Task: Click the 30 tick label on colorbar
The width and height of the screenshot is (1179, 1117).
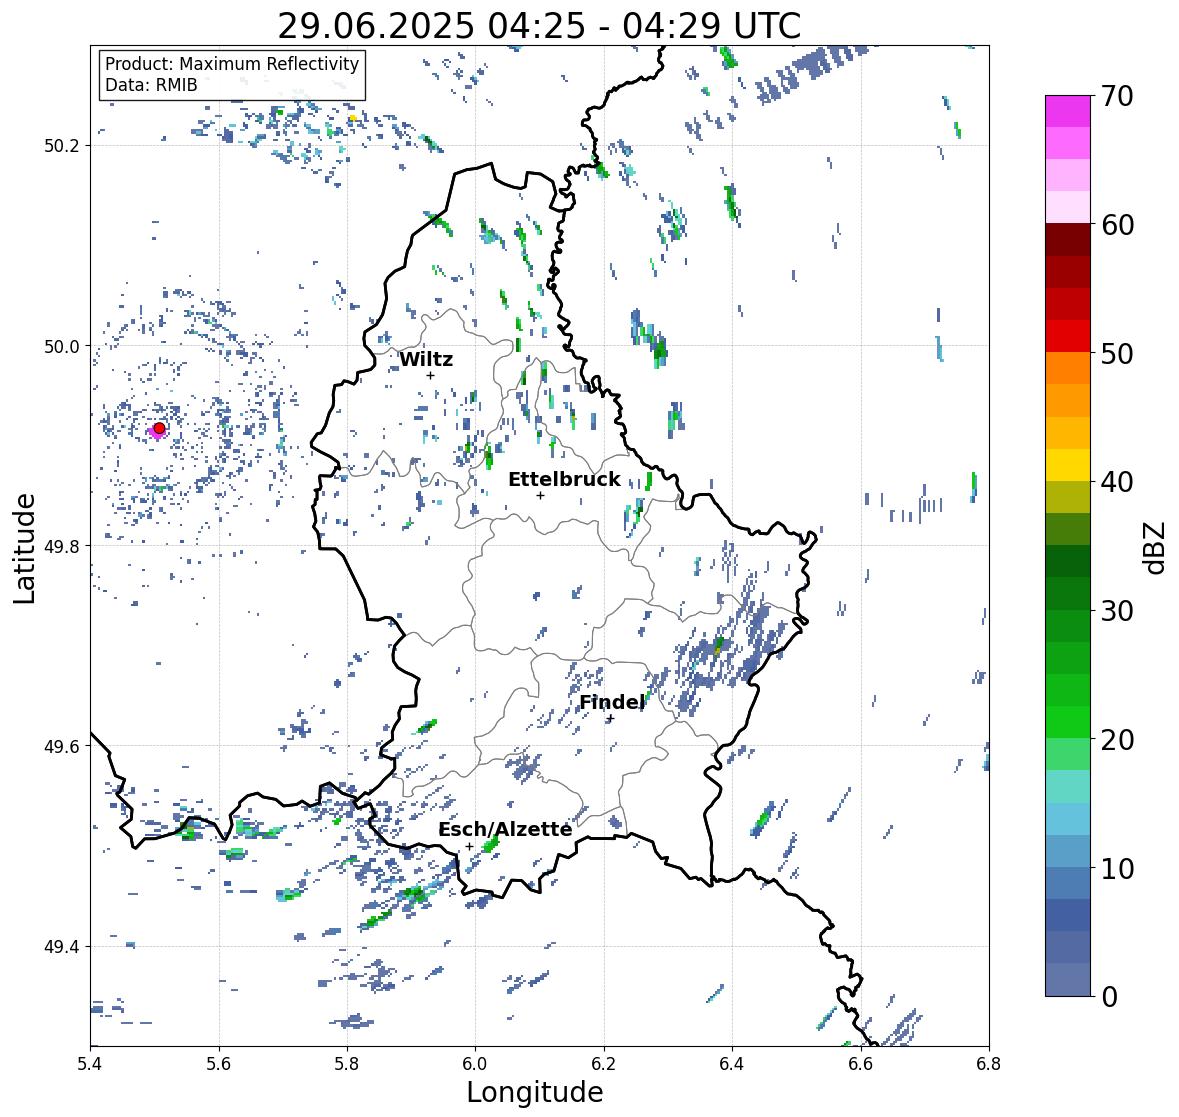Action: point(1117,611)
